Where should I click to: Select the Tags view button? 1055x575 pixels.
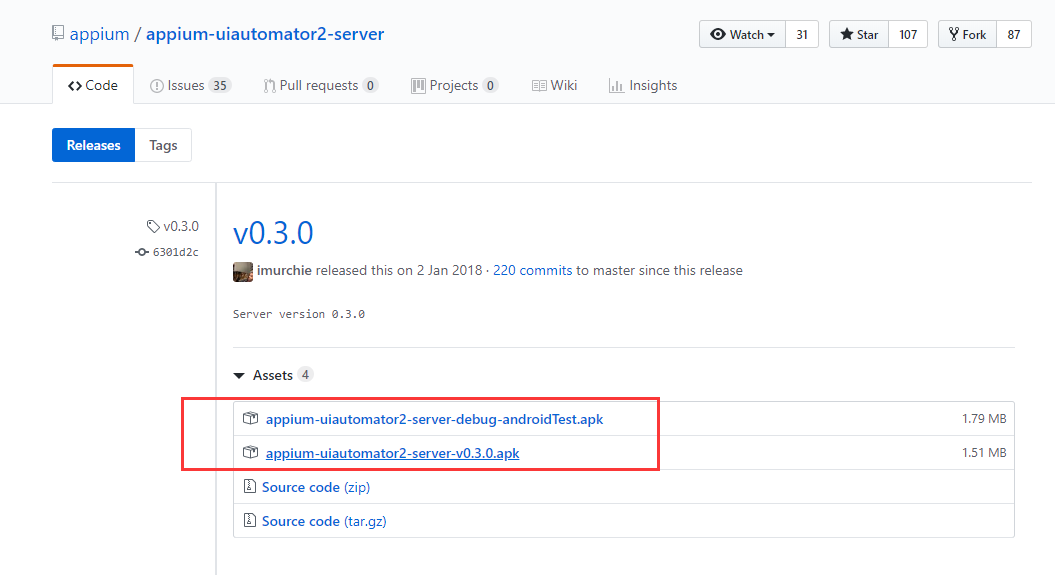(x=163, y=145)
